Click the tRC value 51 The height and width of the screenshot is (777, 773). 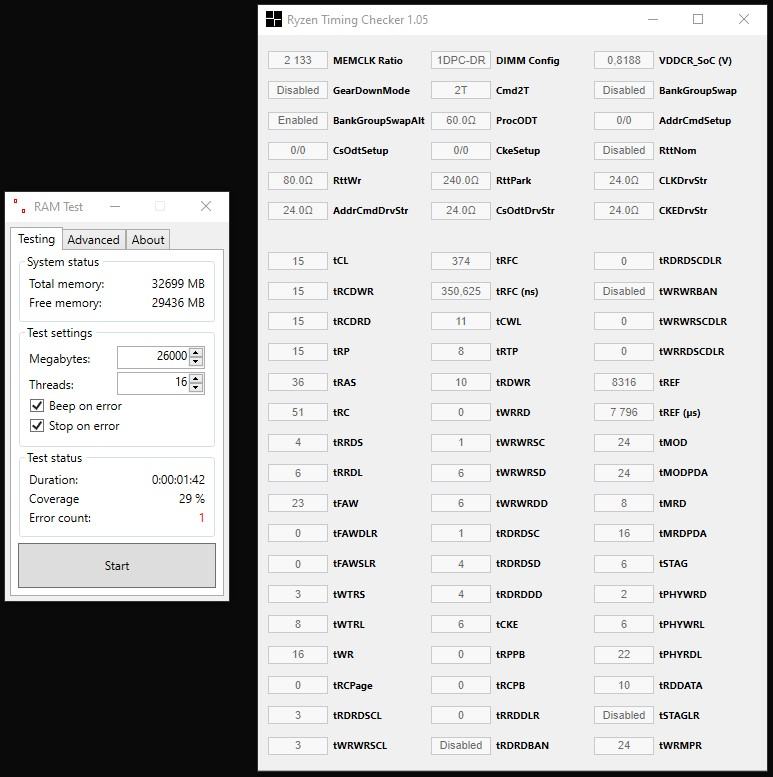[x=298, y=412]
